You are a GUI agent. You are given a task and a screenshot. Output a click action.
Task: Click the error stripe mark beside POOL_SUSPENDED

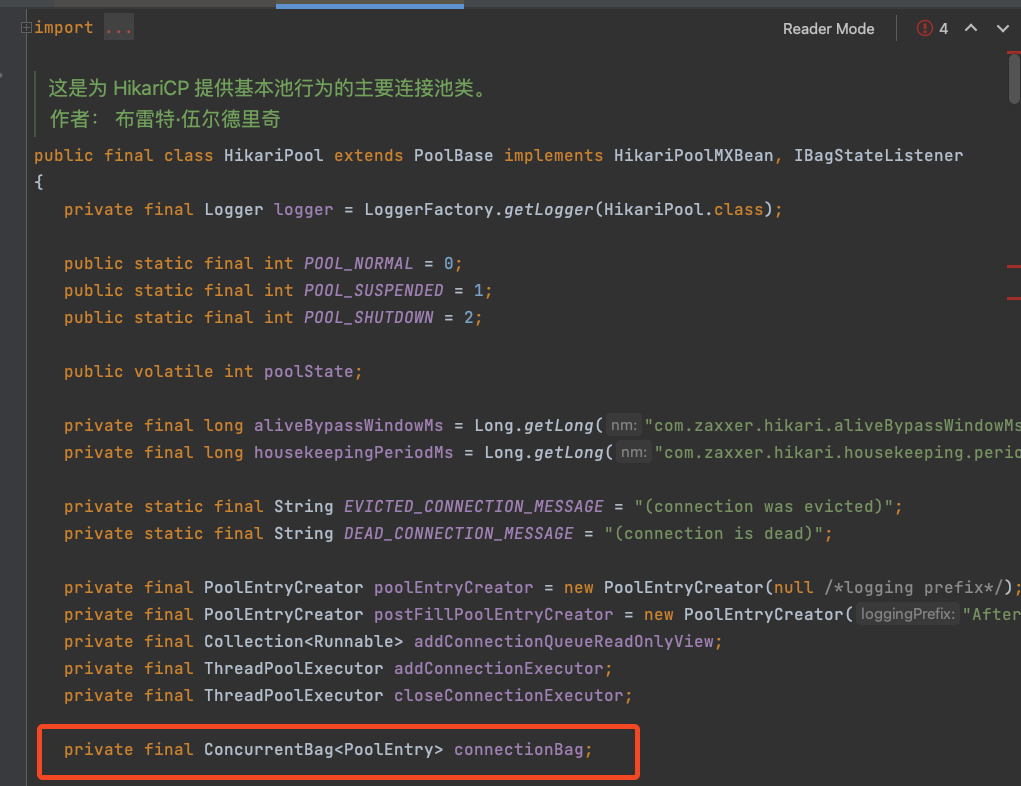(x=1014, y=298)
